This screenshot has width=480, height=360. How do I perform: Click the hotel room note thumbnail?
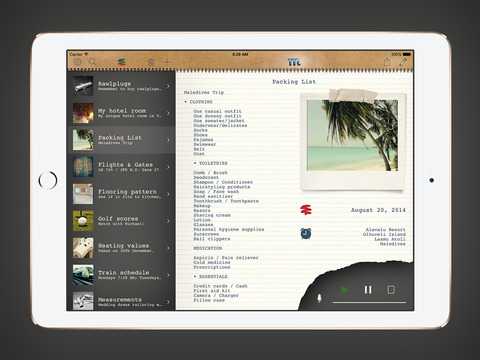point(83,113)
